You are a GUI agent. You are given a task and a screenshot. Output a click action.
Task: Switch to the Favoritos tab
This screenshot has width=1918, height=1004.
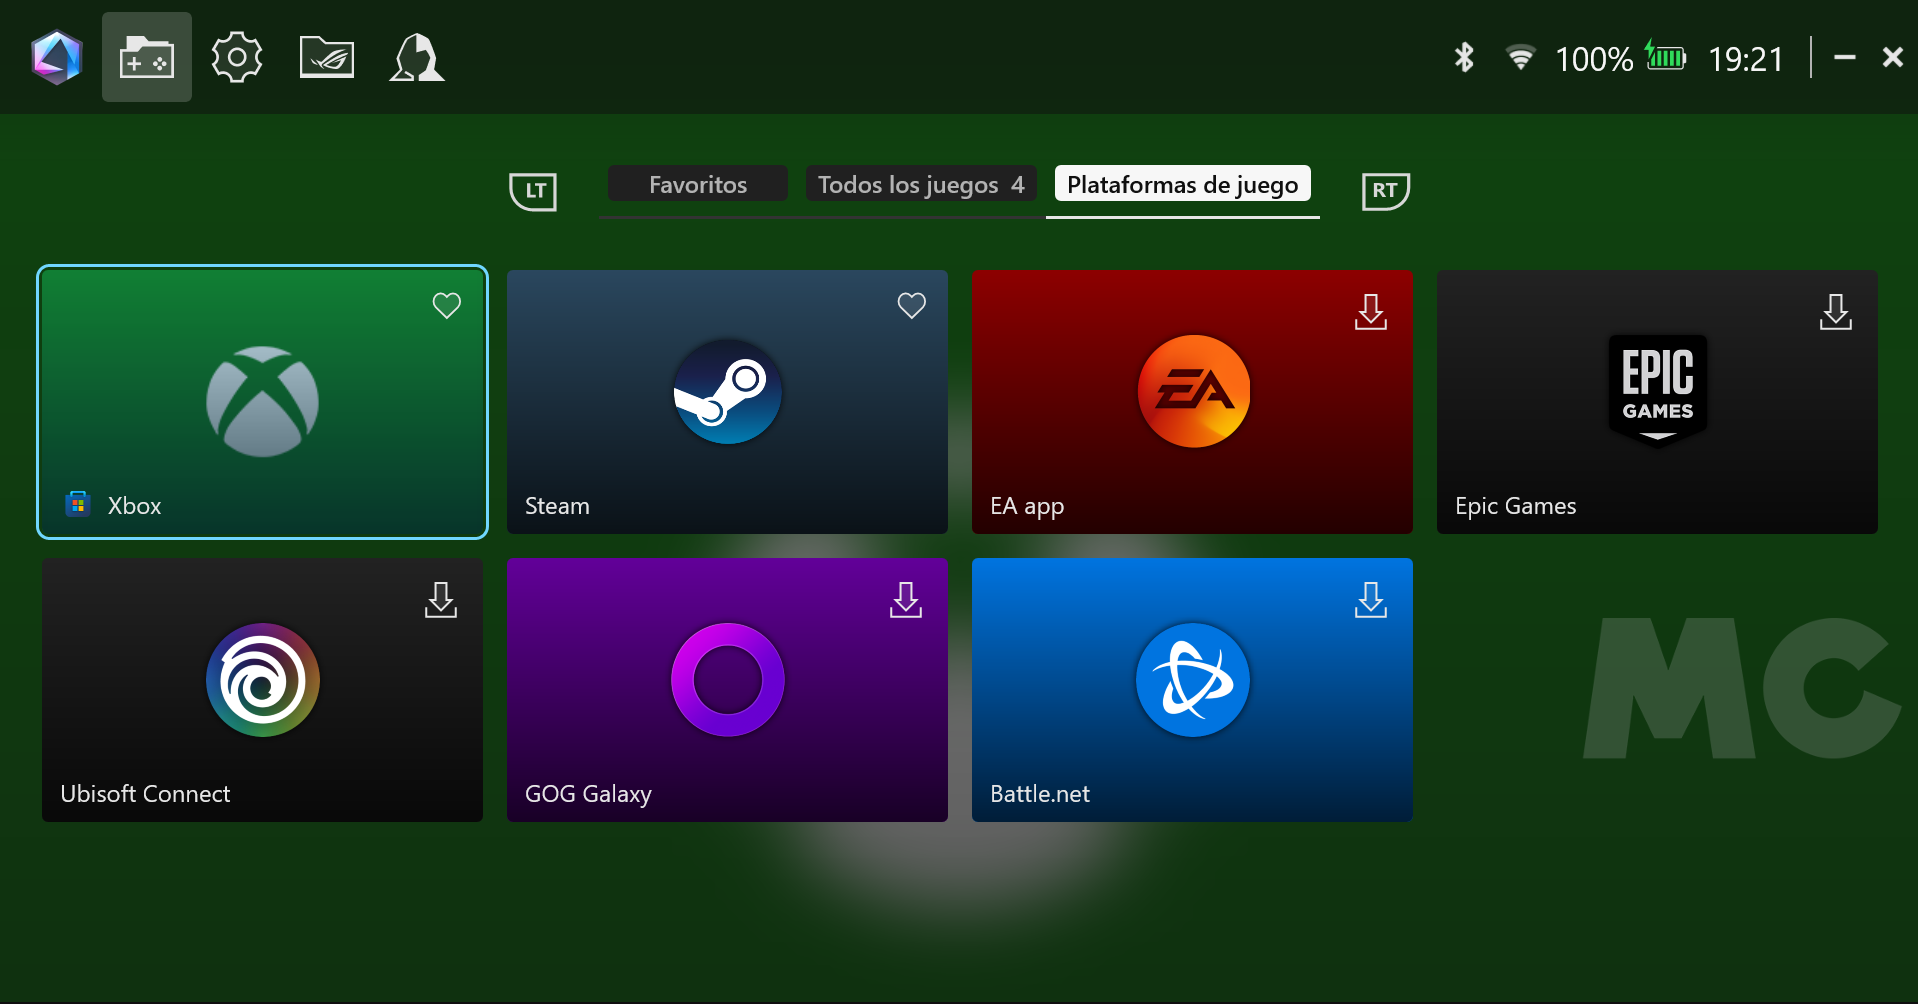[x=697, y=185]
